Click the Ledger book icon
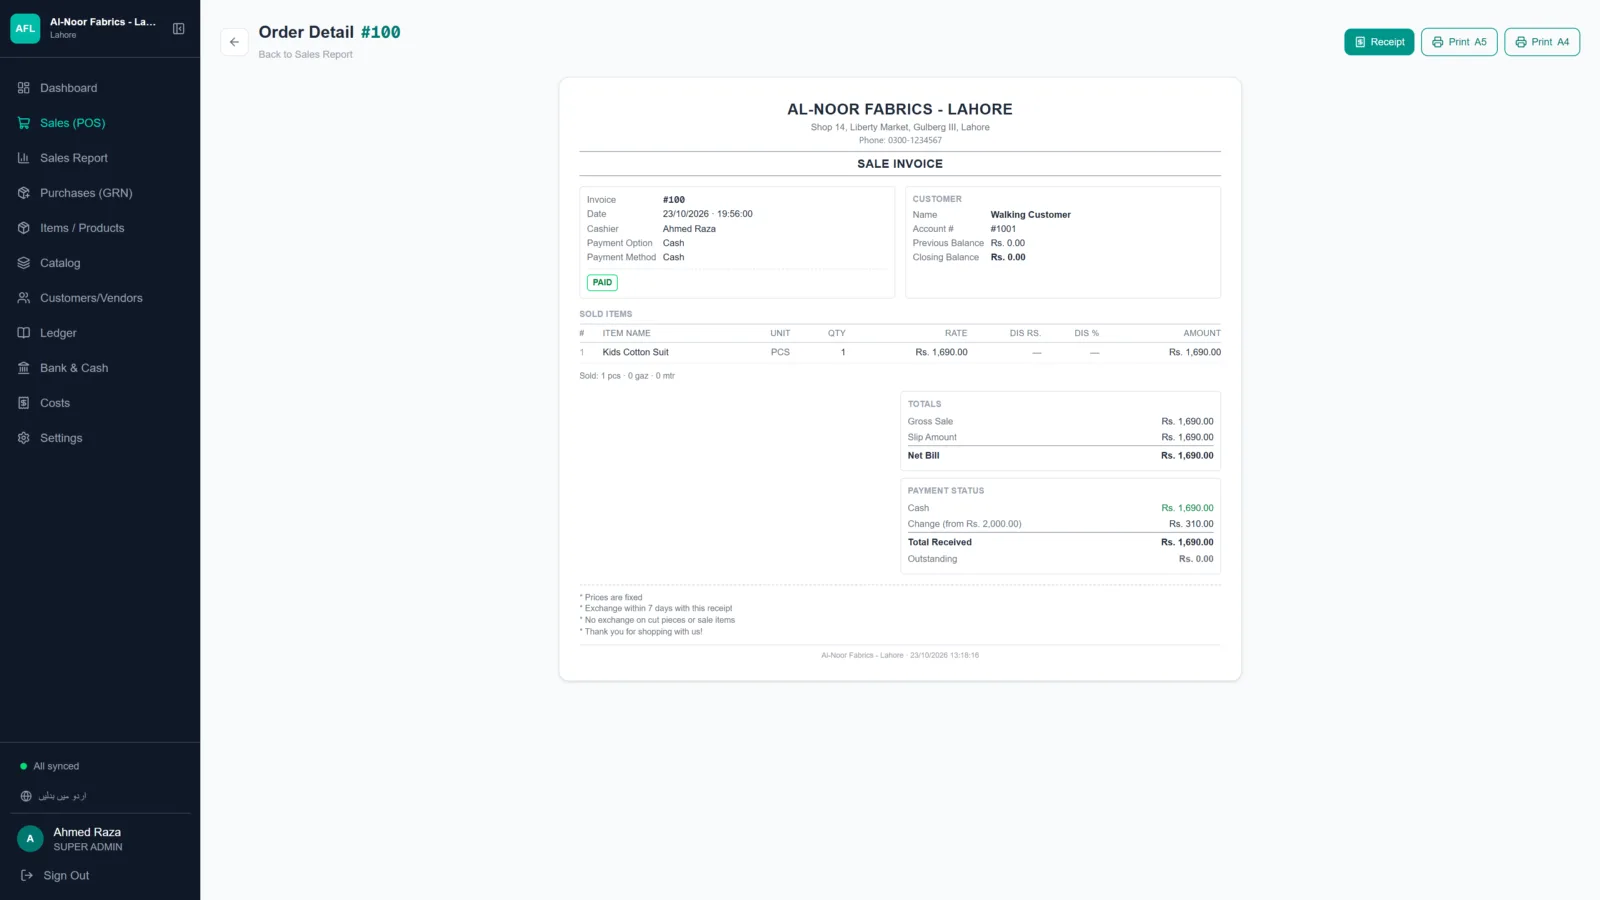This screenshot has width=1600, height=900. 24,333
